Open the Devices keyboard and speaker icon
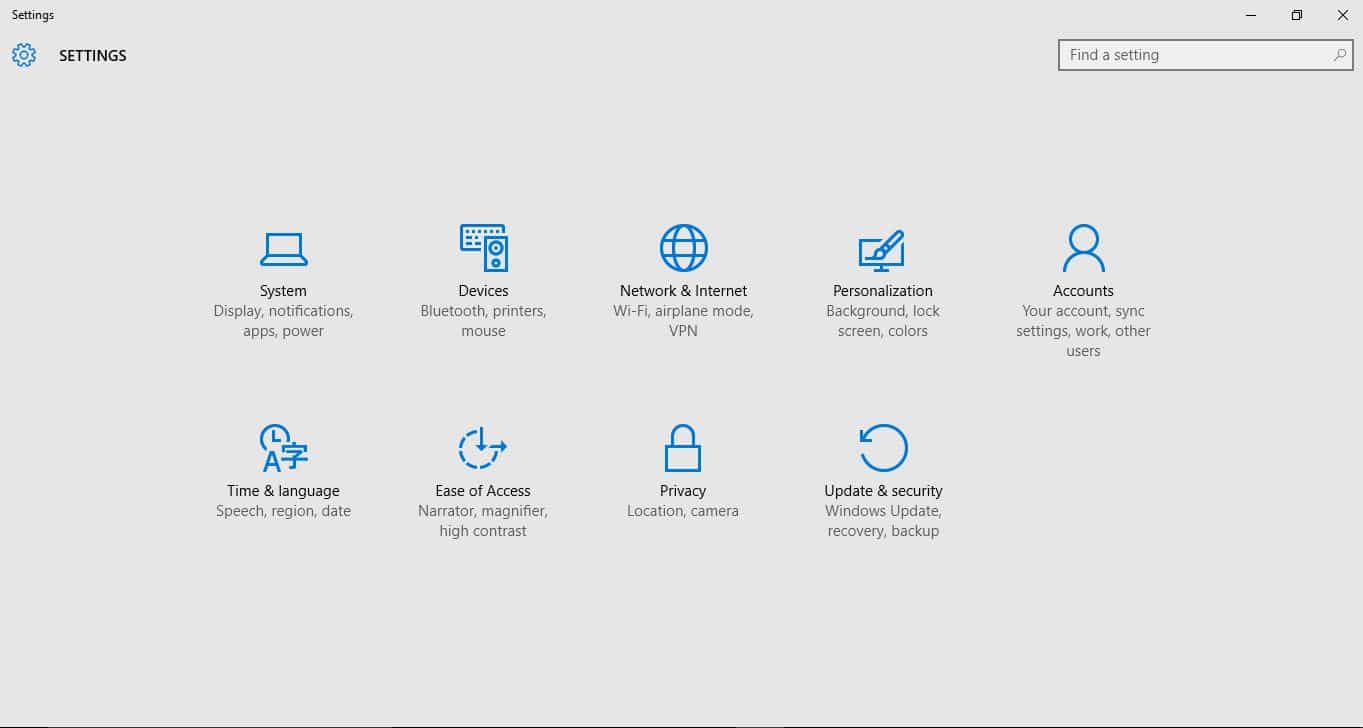The image size is (1363, 728). [484, 247]
